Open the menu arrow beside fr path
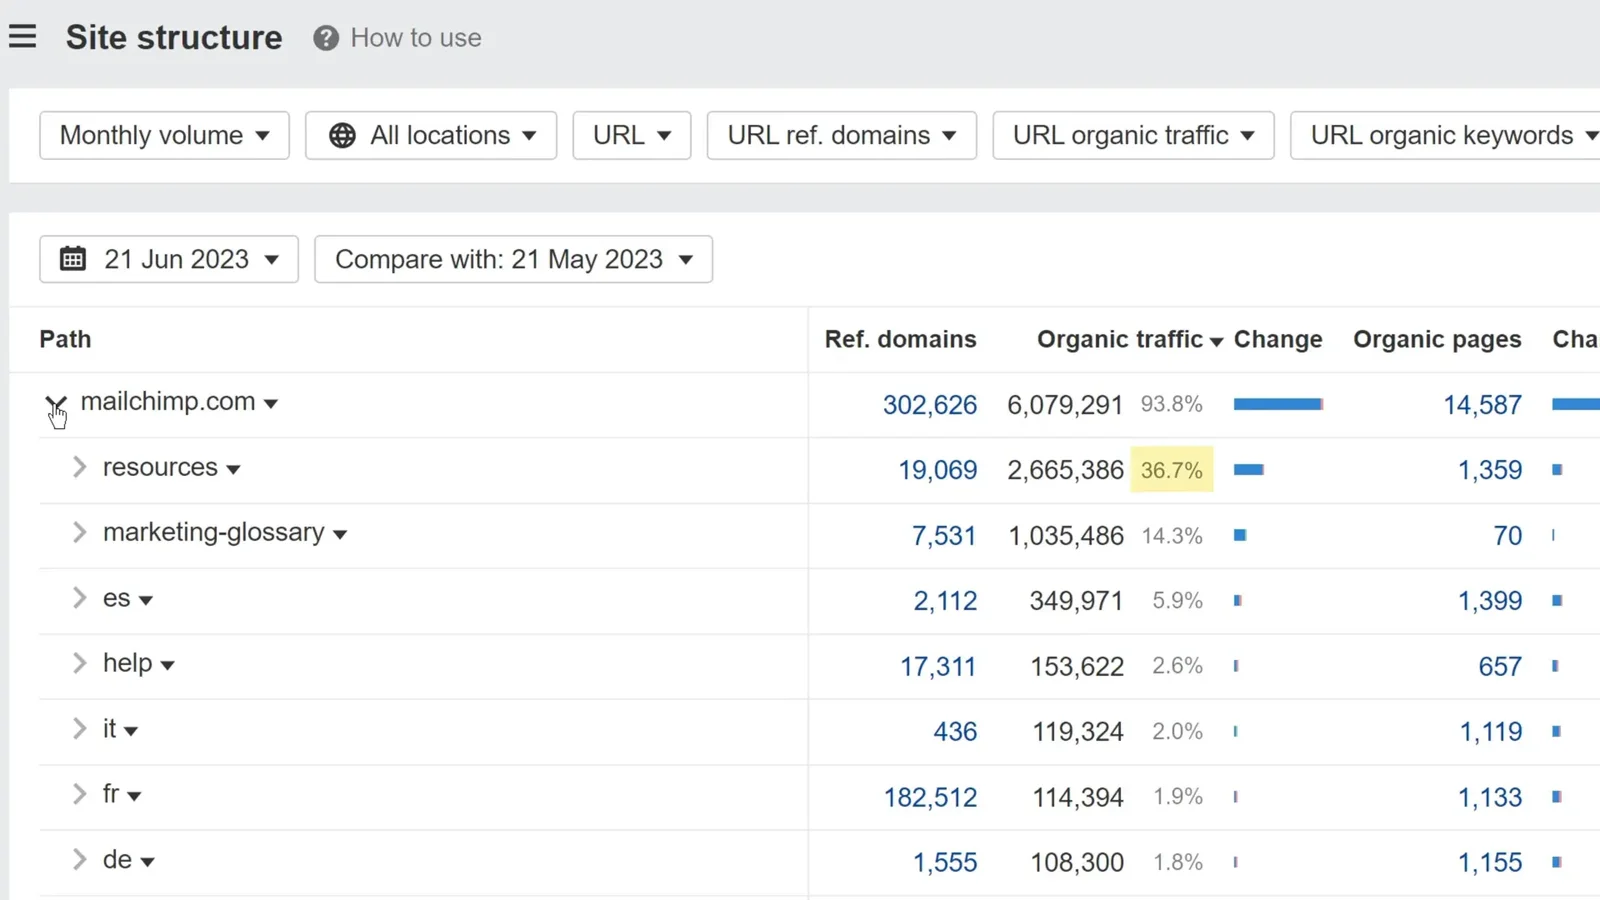 click(134, 796)
